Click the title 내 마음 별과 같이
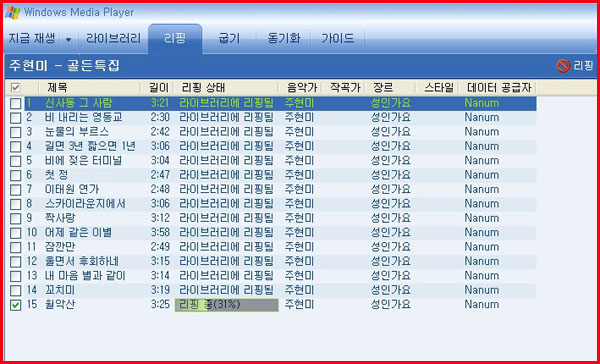 85,276
